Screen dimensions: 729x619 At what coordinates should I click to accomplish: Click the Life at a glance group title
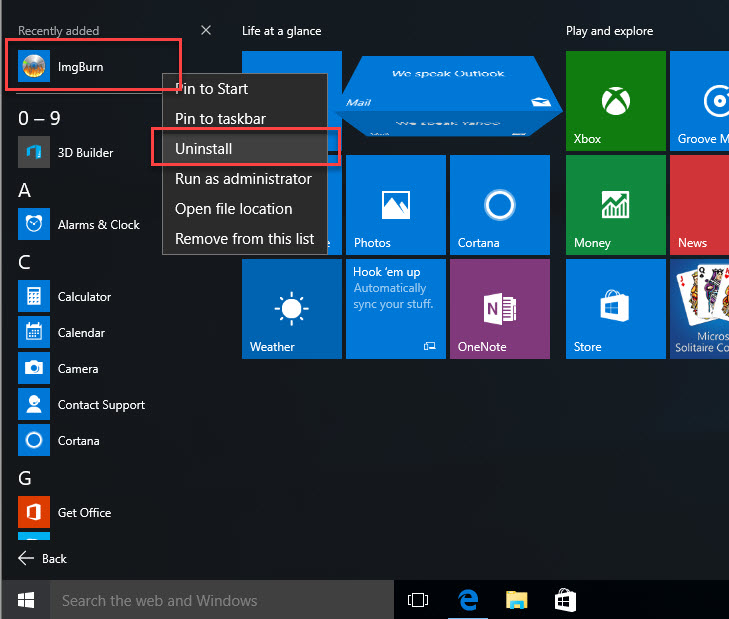[282, 31]
